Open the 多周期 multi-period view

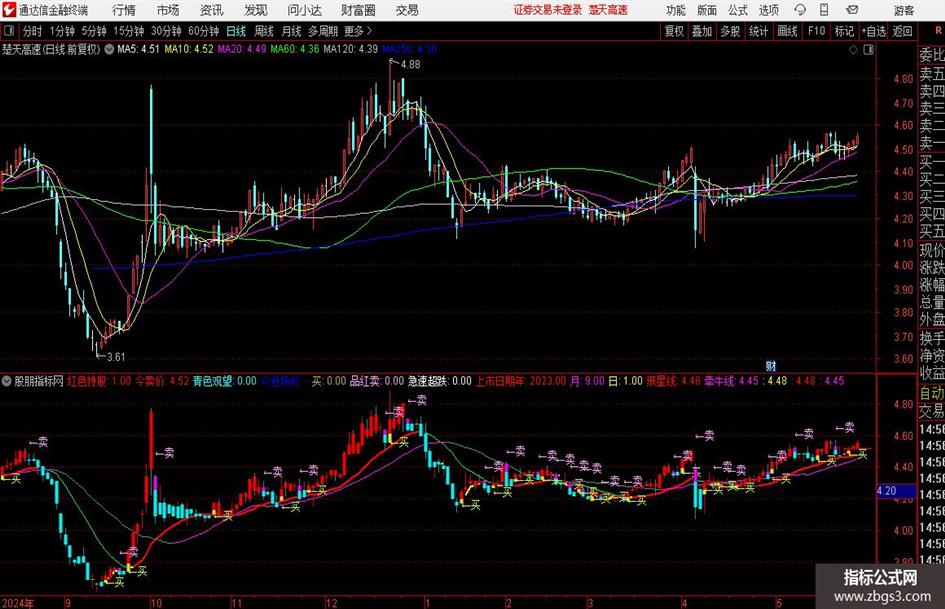pyautogui.click(x=323, y=31)
